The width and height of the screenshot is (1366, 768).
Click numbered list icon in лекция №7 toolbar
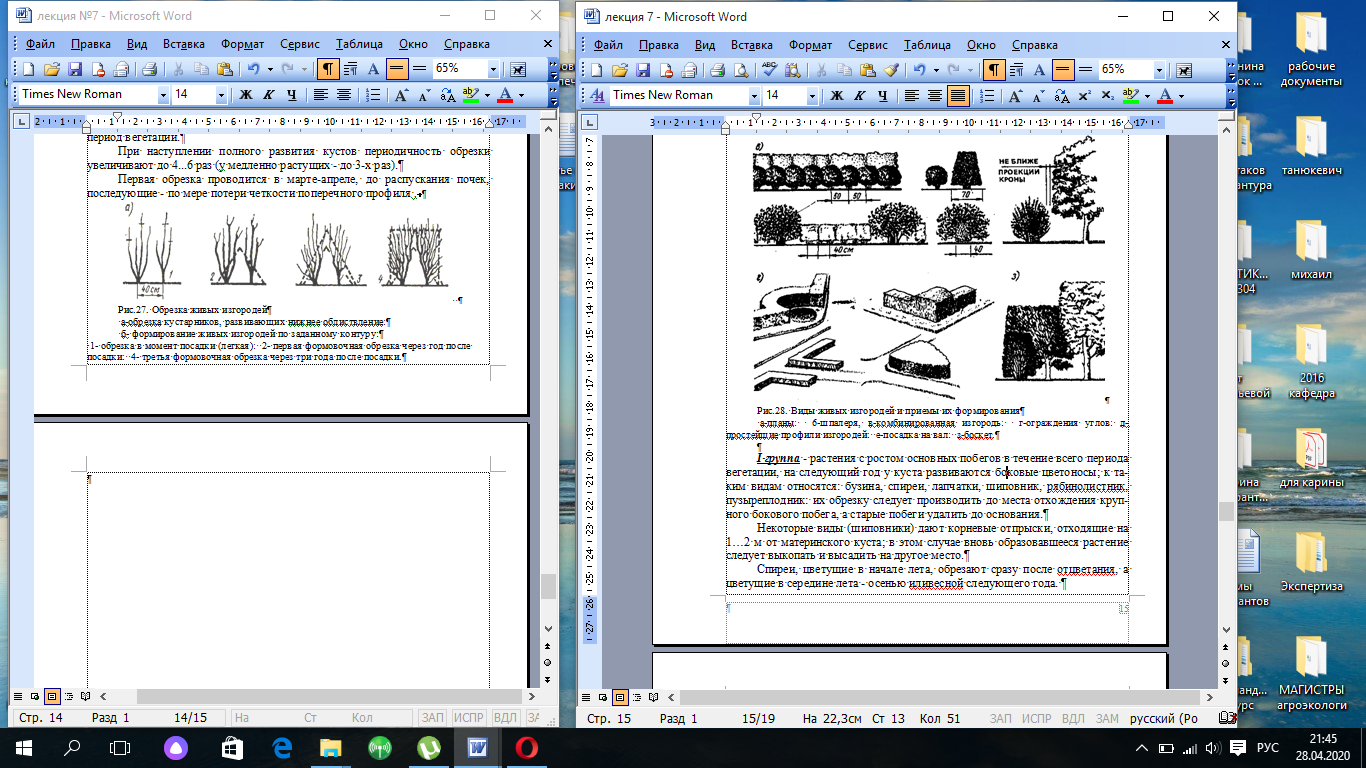click(373, 95)
